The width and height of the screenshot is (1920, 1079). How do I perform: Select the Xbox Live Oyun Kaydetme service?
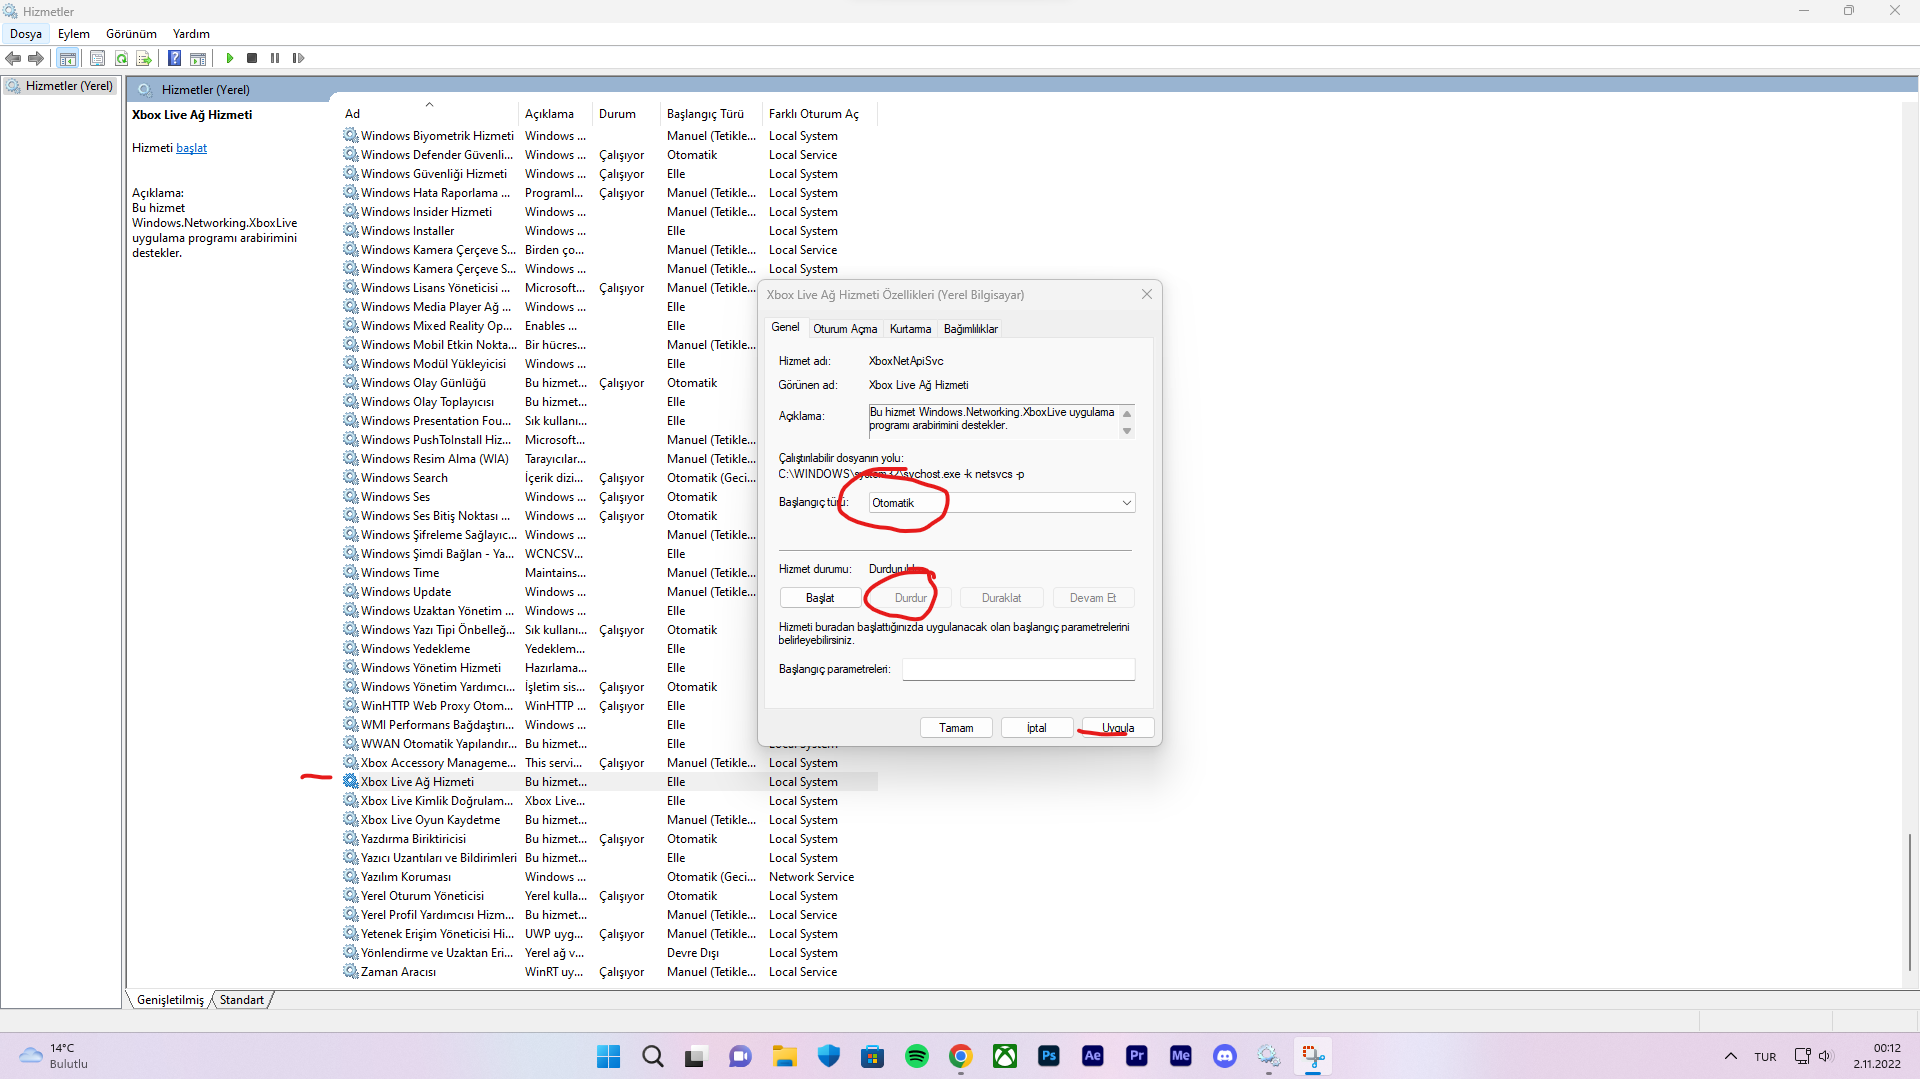pos(610,820)
